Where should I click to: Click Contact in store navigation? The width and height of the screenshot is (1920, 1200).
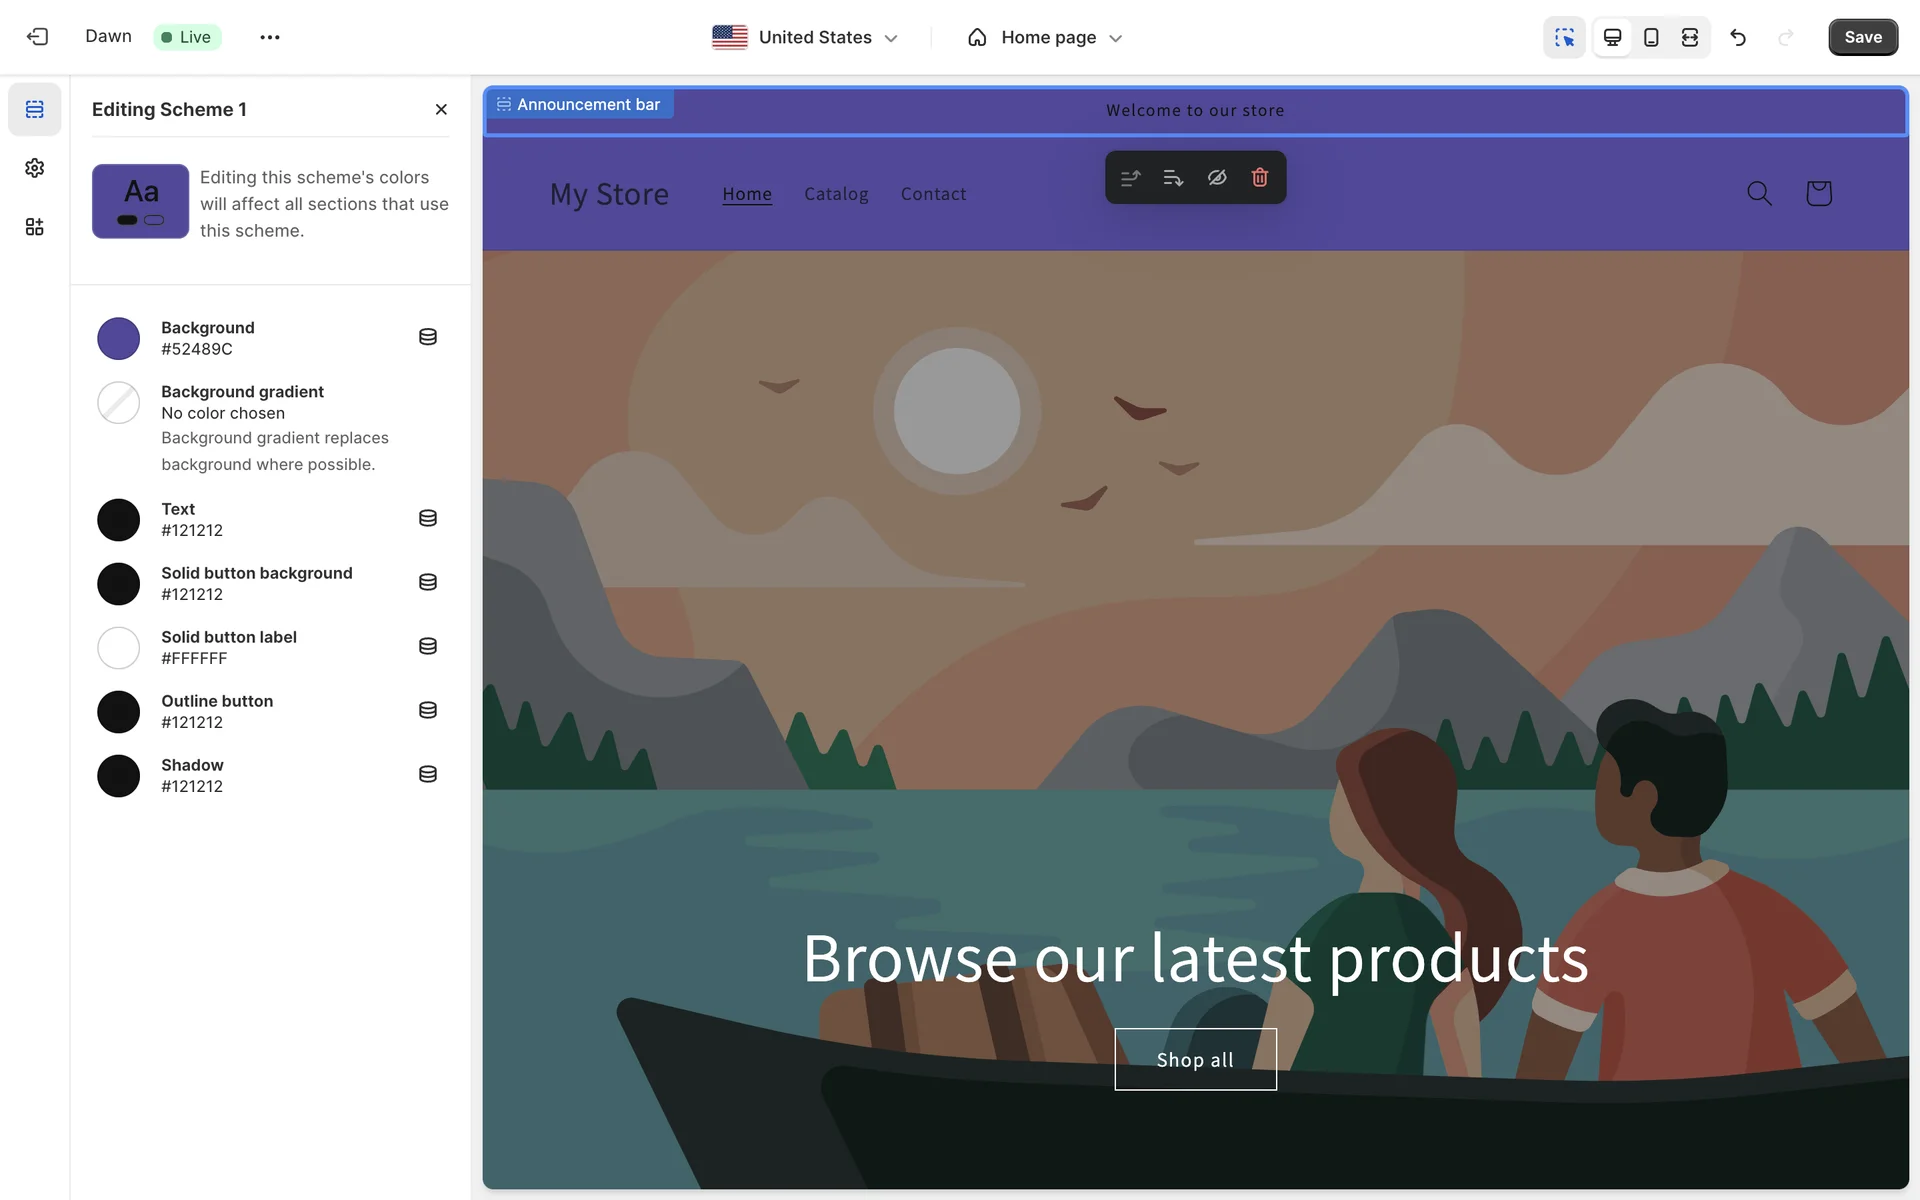[933, 194]
